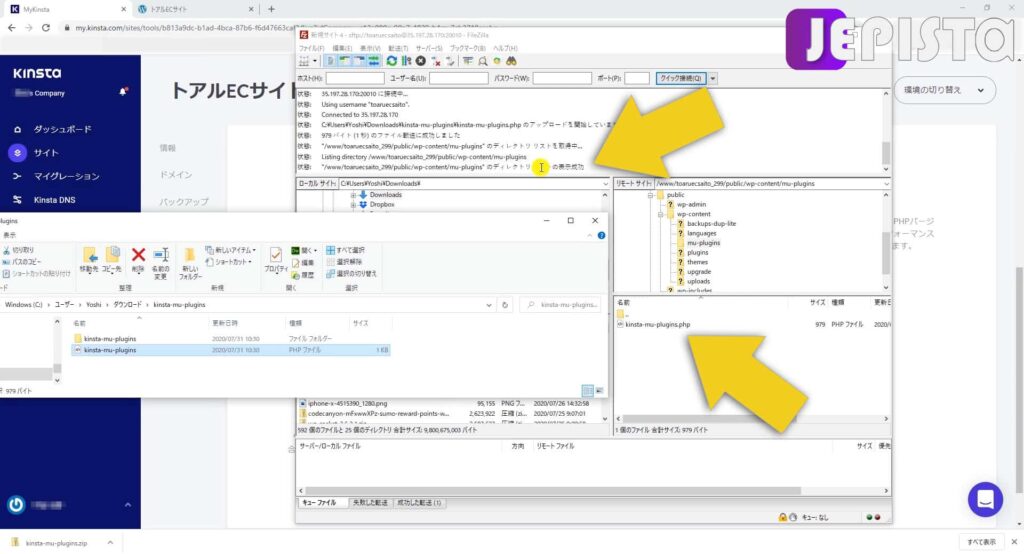Open FileZilla 表示(V) menu

(x=370, y=48)
